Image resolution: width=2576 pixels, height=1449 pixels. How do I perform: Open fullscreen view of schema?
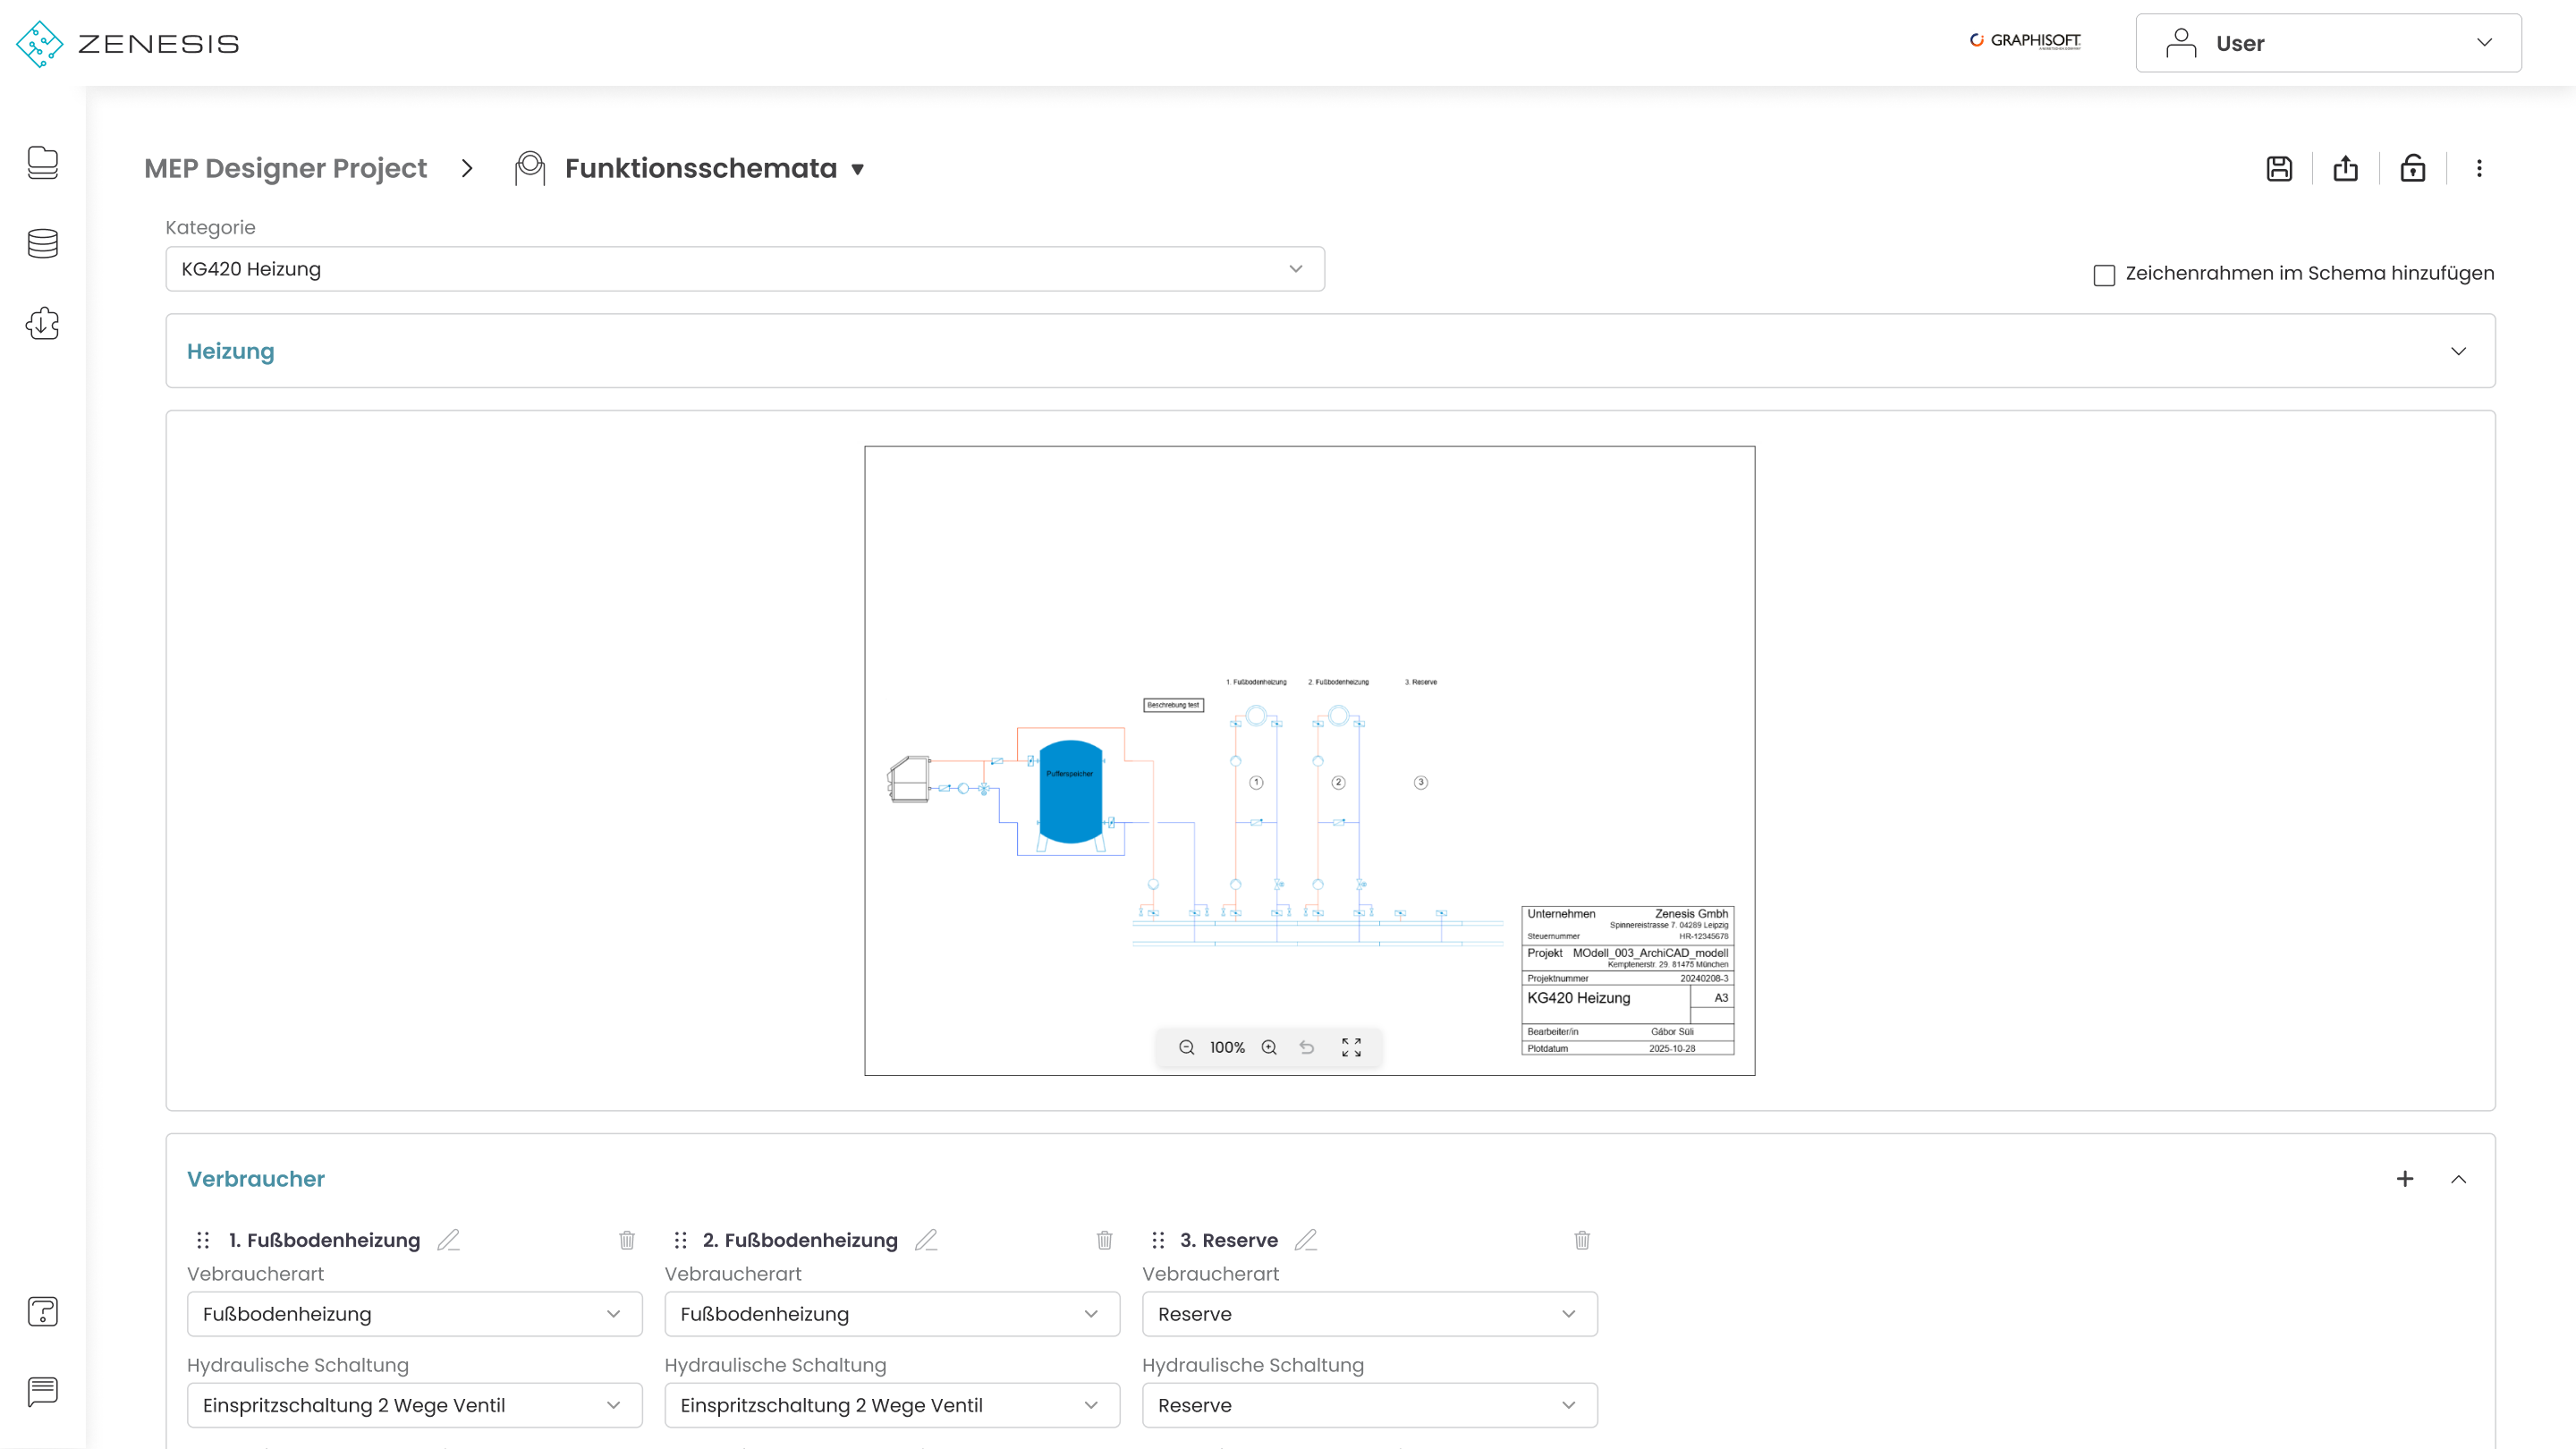click(x=1351, y=1047)
